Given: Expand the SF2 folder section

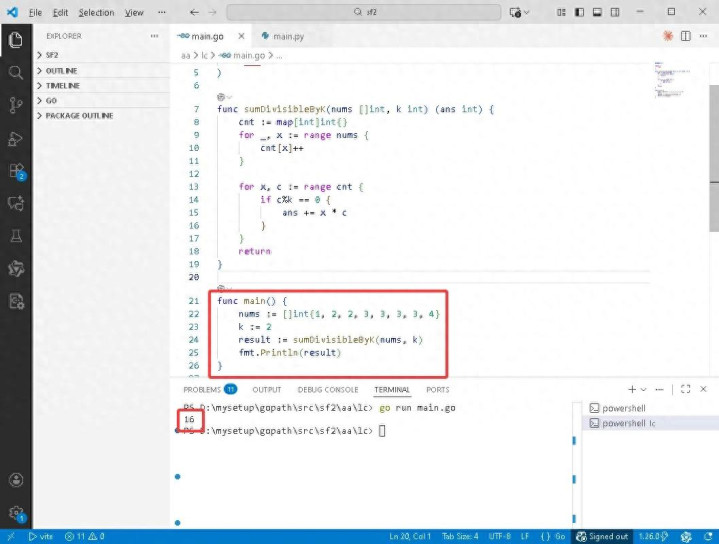Looking at the screenshot, I should point(52,56).
